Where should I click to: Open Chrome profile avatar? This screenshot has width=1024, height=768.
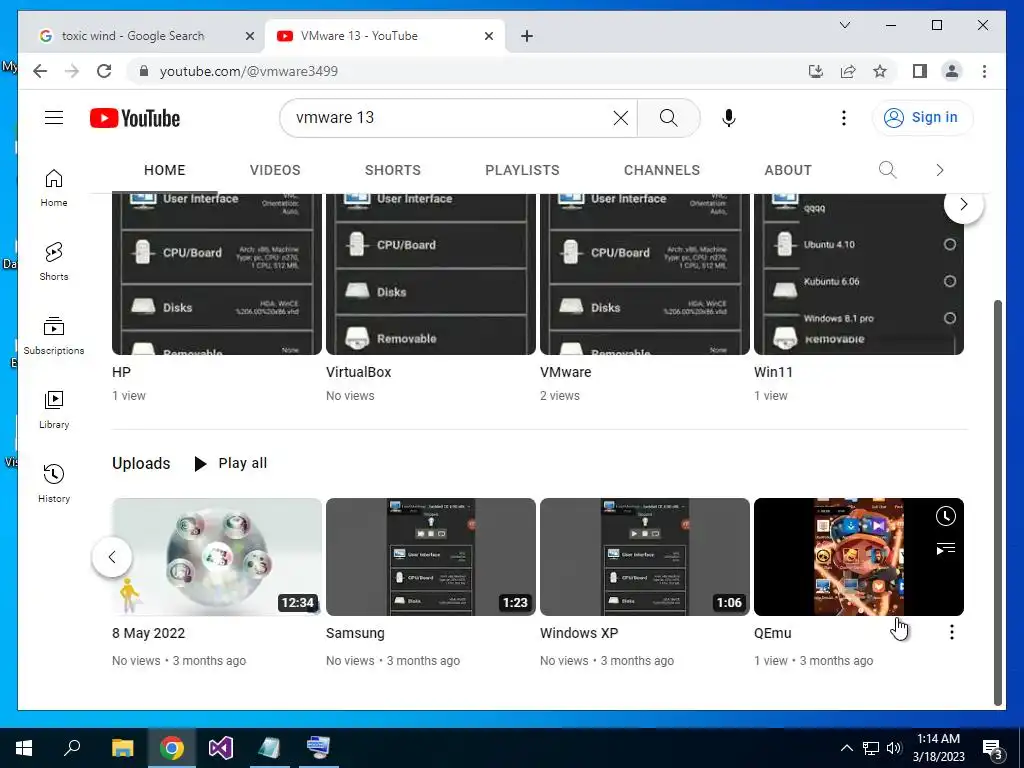[952, 71]
